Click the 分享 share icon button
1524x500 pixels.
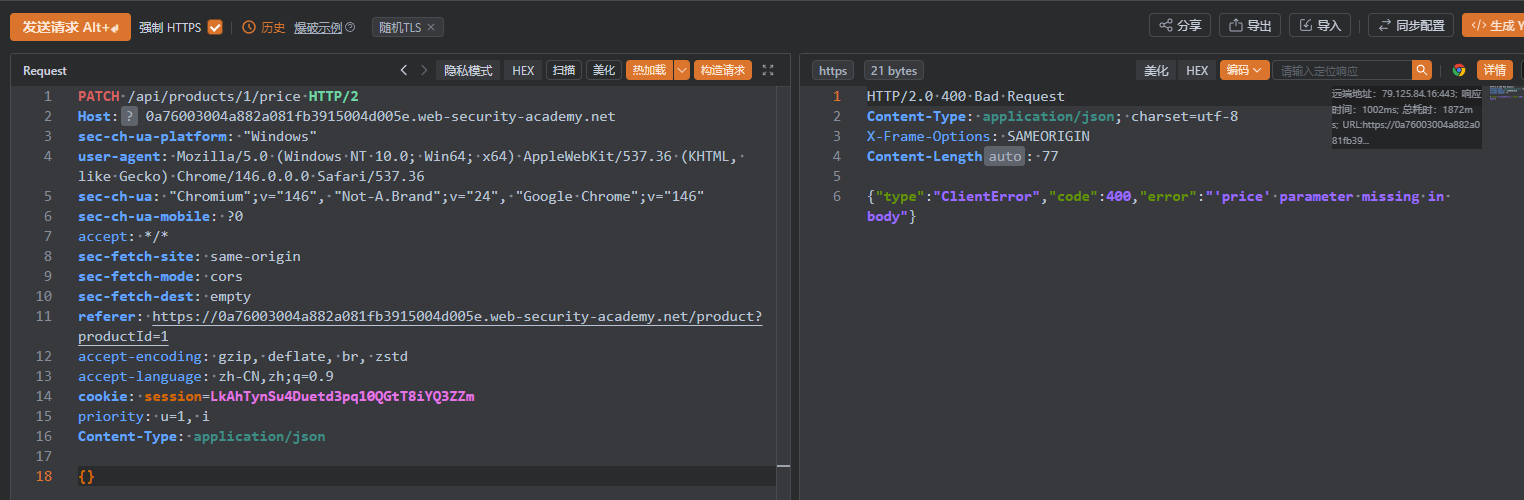tap(1180, 26)
